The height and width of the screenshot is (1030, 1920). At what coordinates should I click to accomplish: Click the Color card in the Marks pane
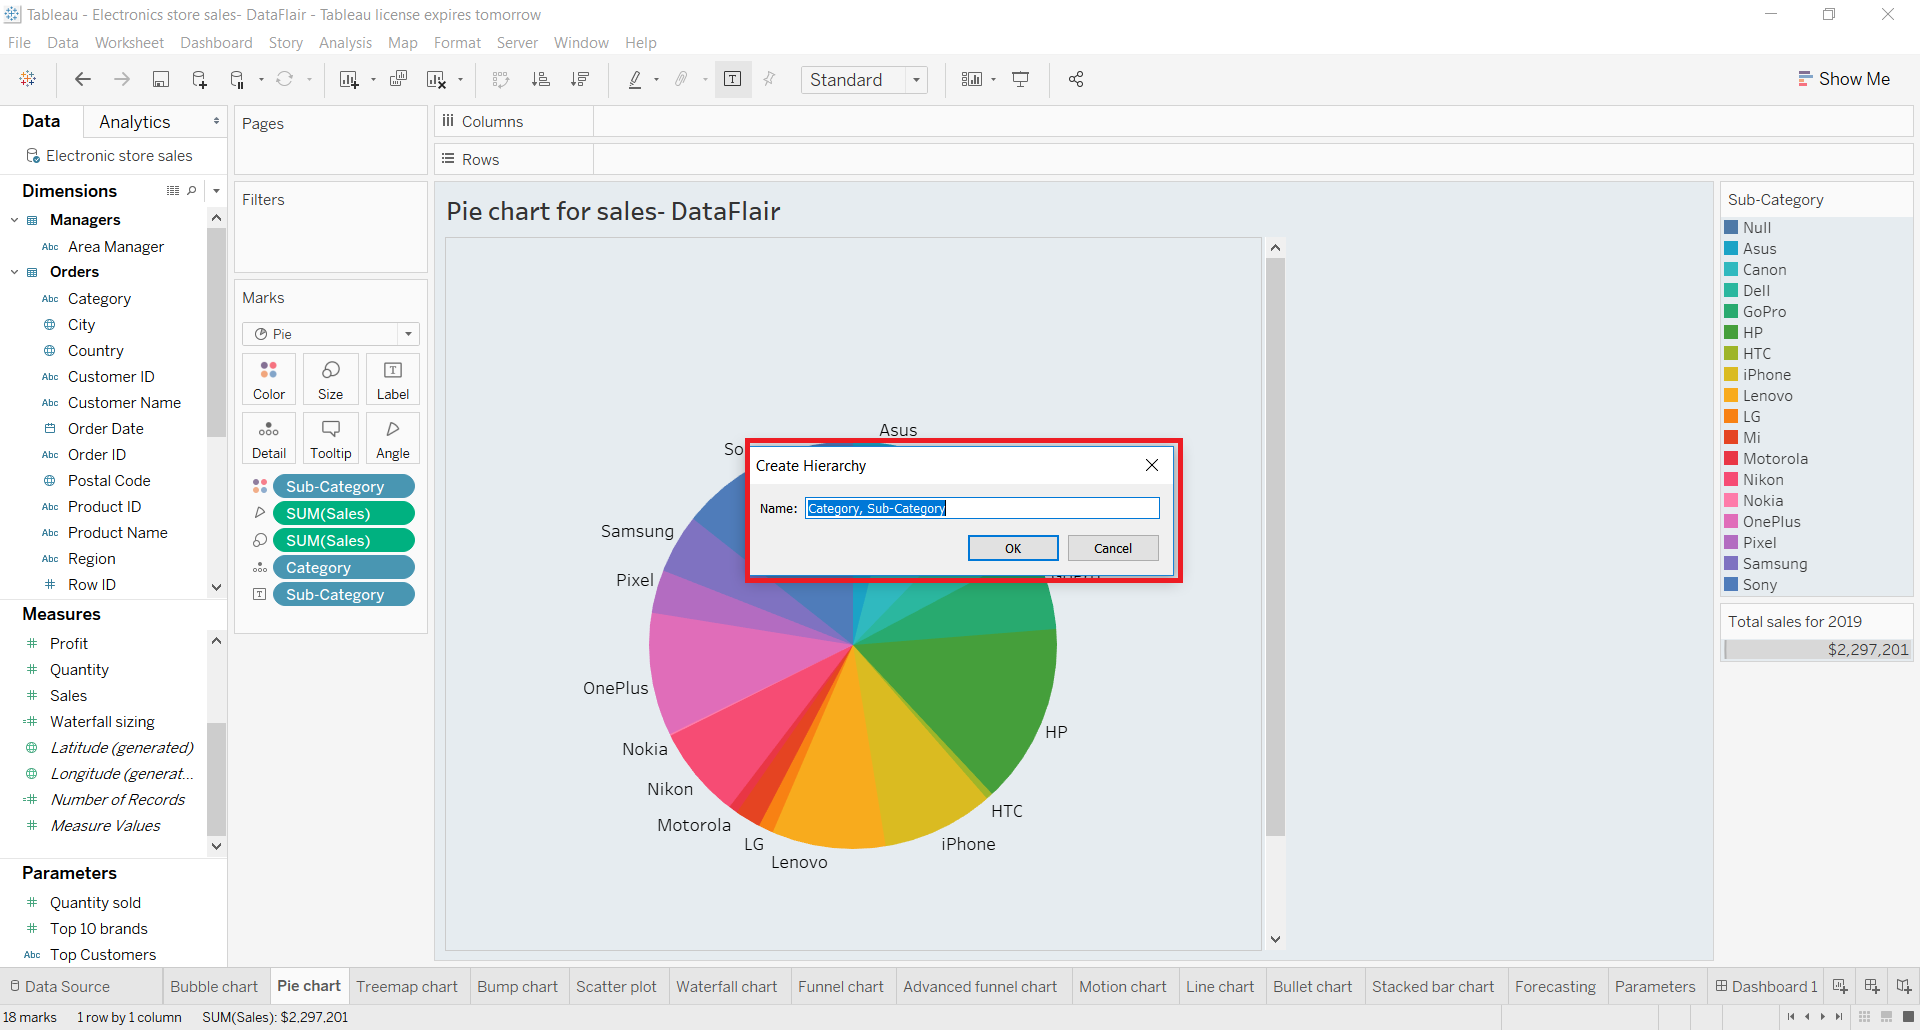pyautogui.click(x=268, y=379)
